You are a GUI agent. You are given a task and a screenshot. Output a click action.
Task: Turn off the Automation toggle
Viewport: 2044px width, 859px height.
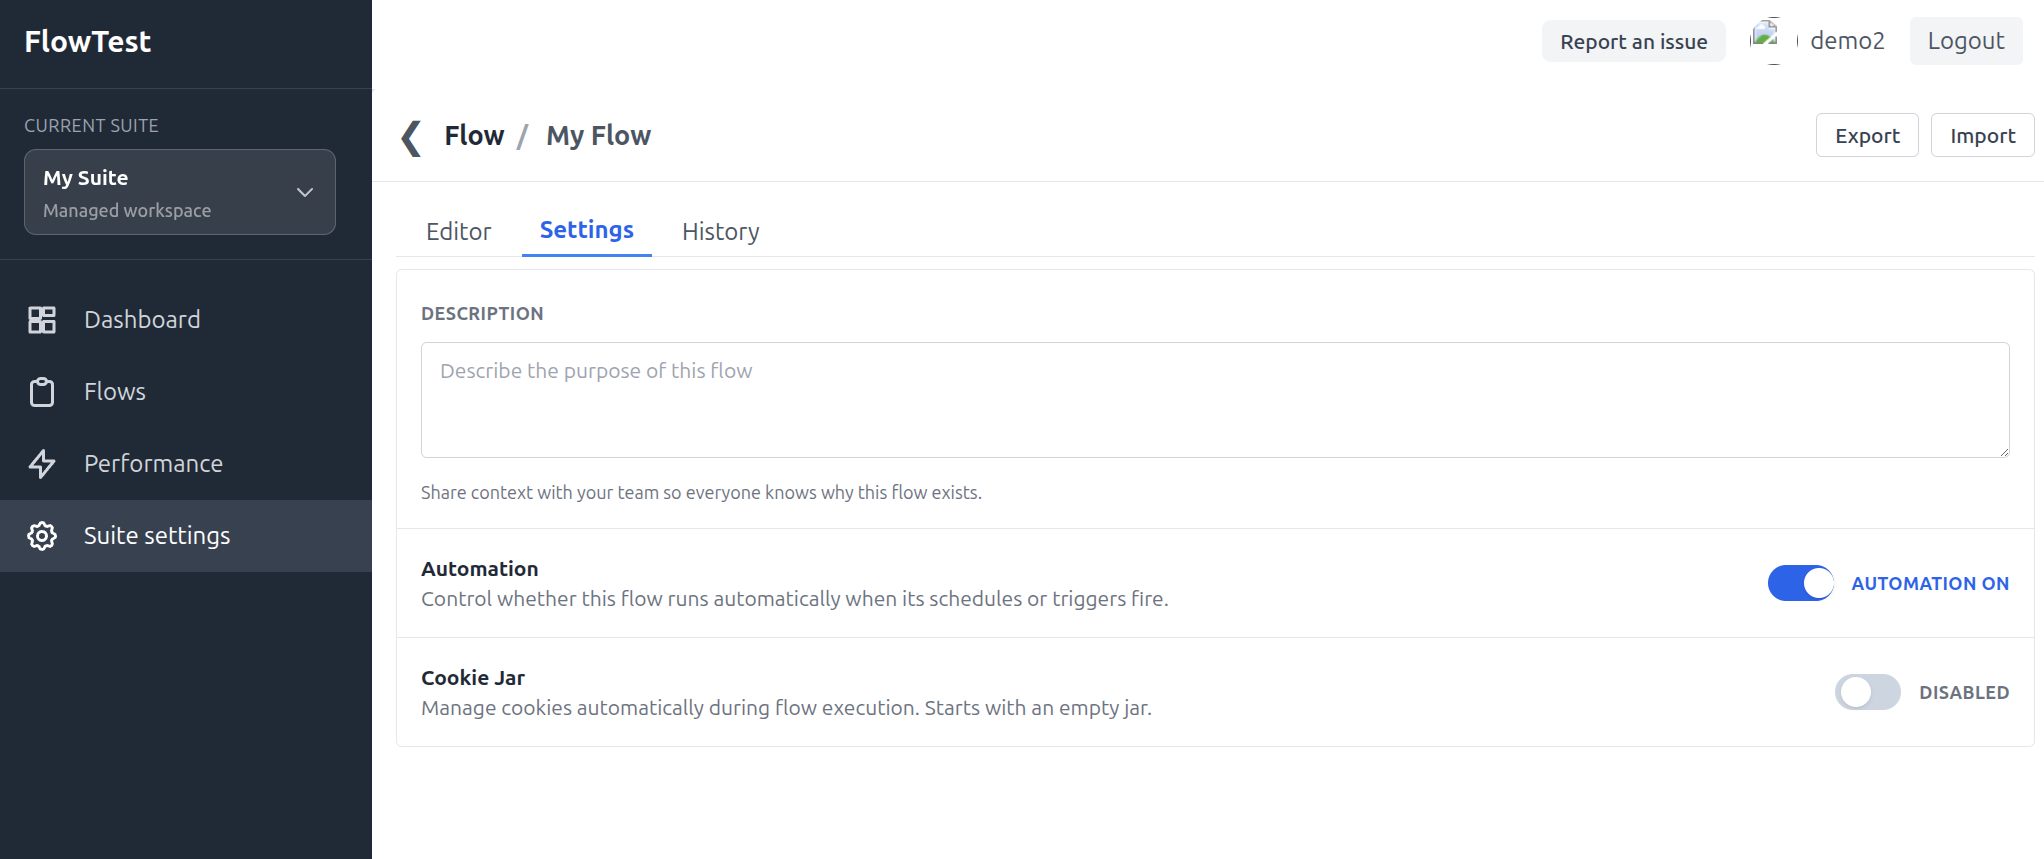pyautogui.click(x=1800, y=583)
